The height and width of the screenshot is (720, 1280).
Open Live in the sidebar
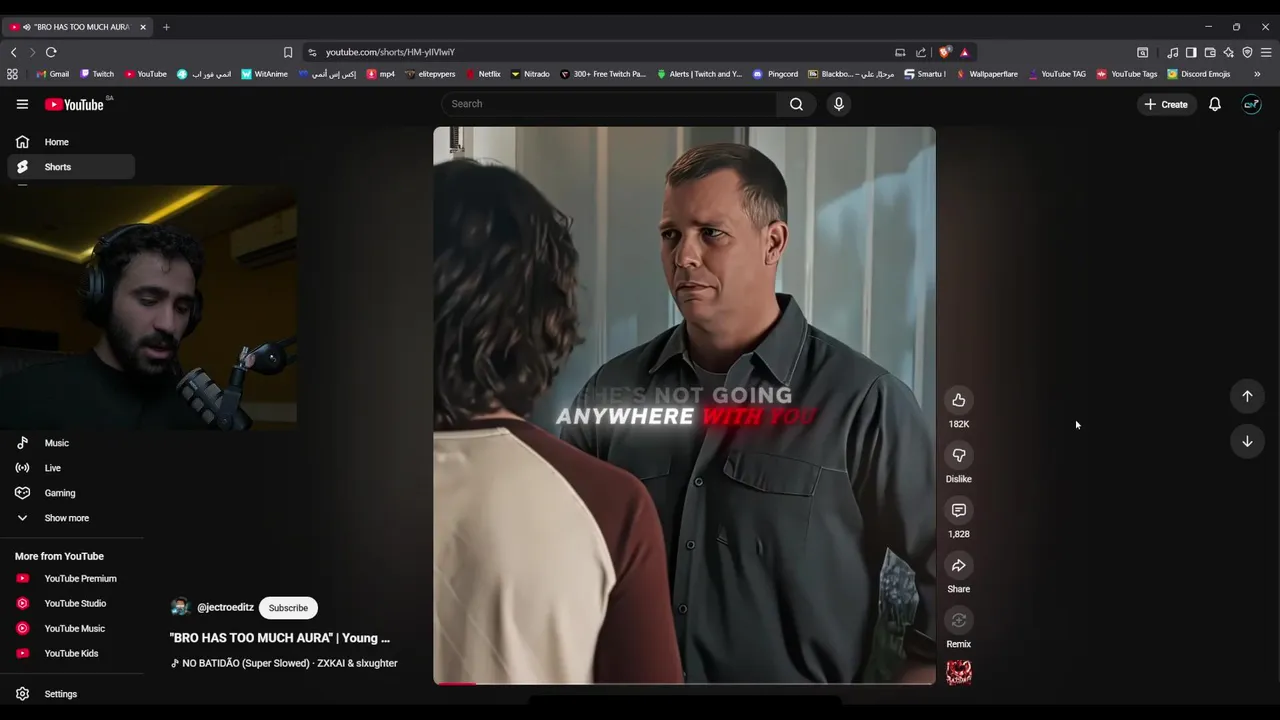(70, 468)
